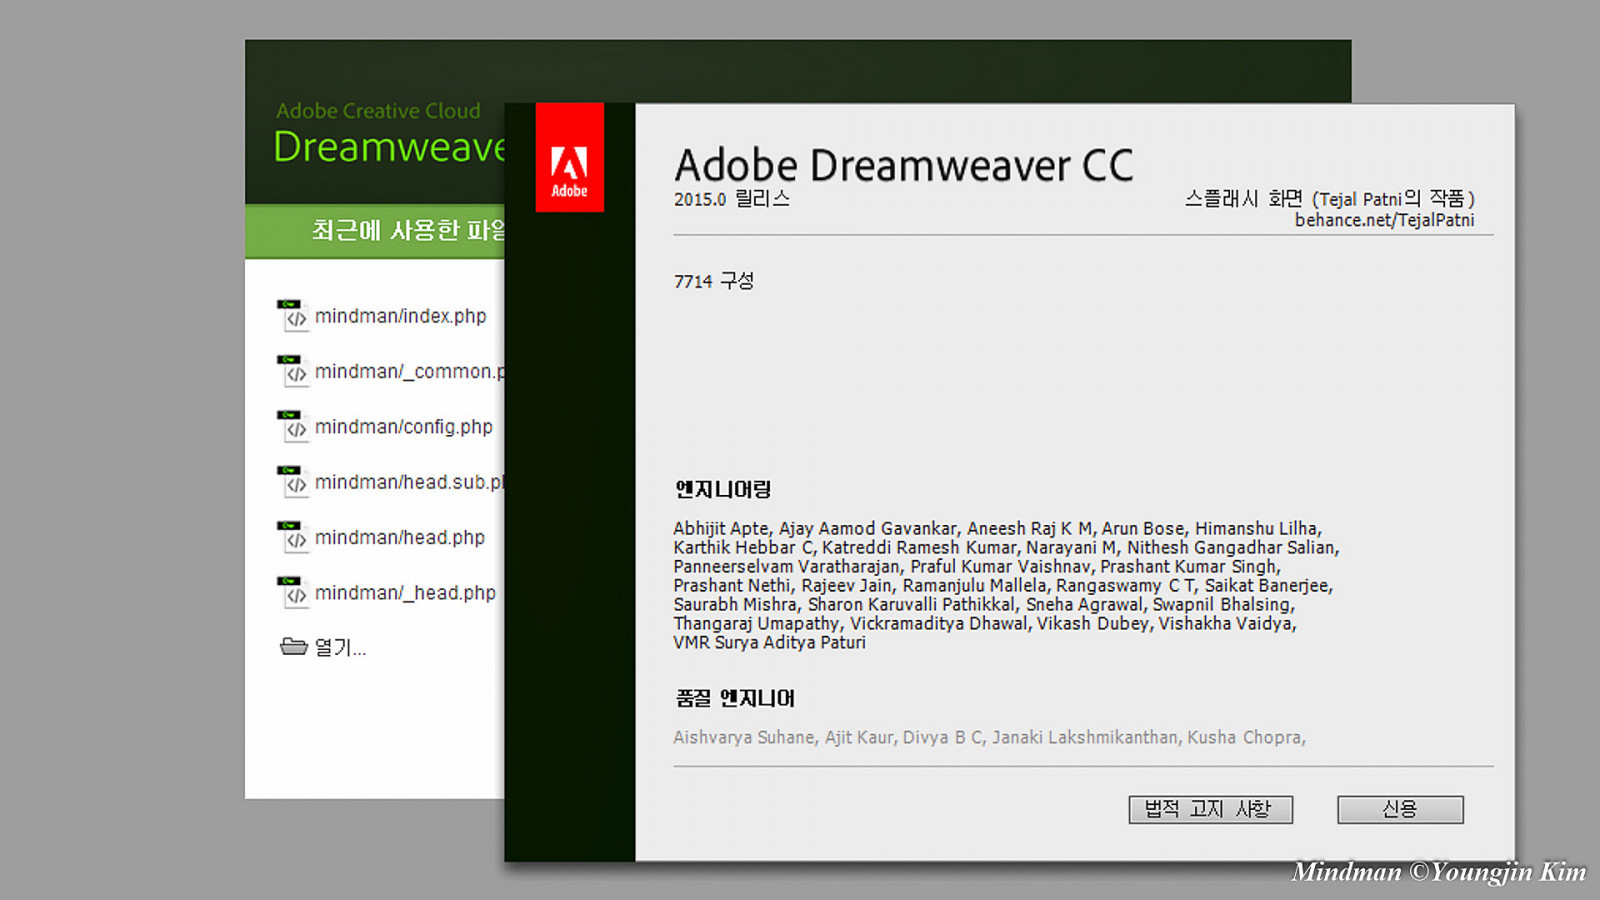Click the Mindman Youngjin Kim watermark

[1438, 872]
